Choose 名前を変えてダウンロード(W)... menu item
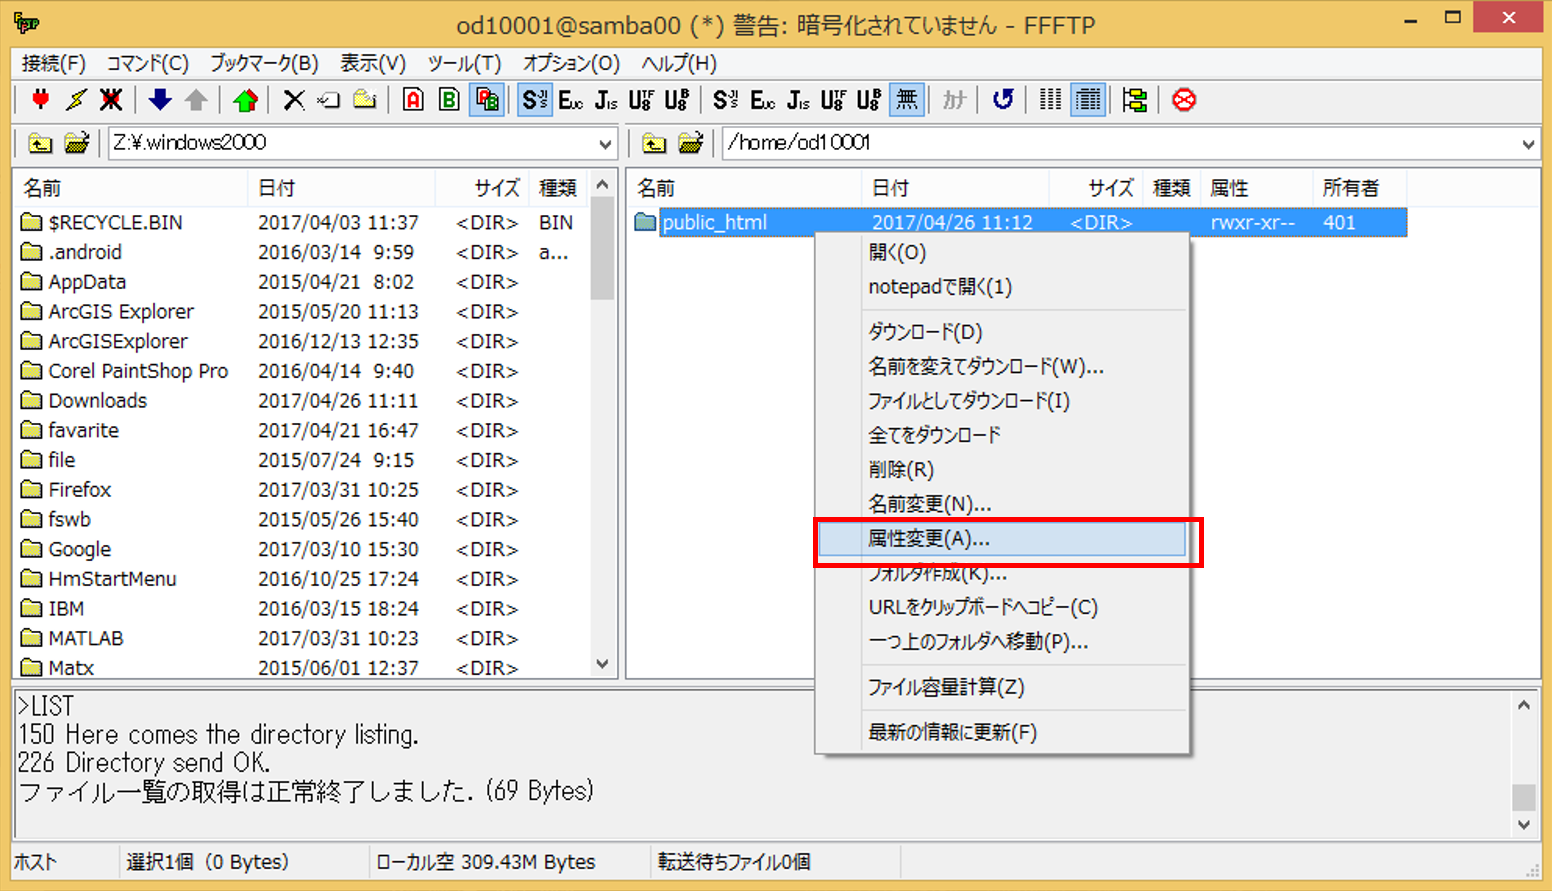Image resolution: width=1552 pixels, height=891 pixels. point(1002,367)
